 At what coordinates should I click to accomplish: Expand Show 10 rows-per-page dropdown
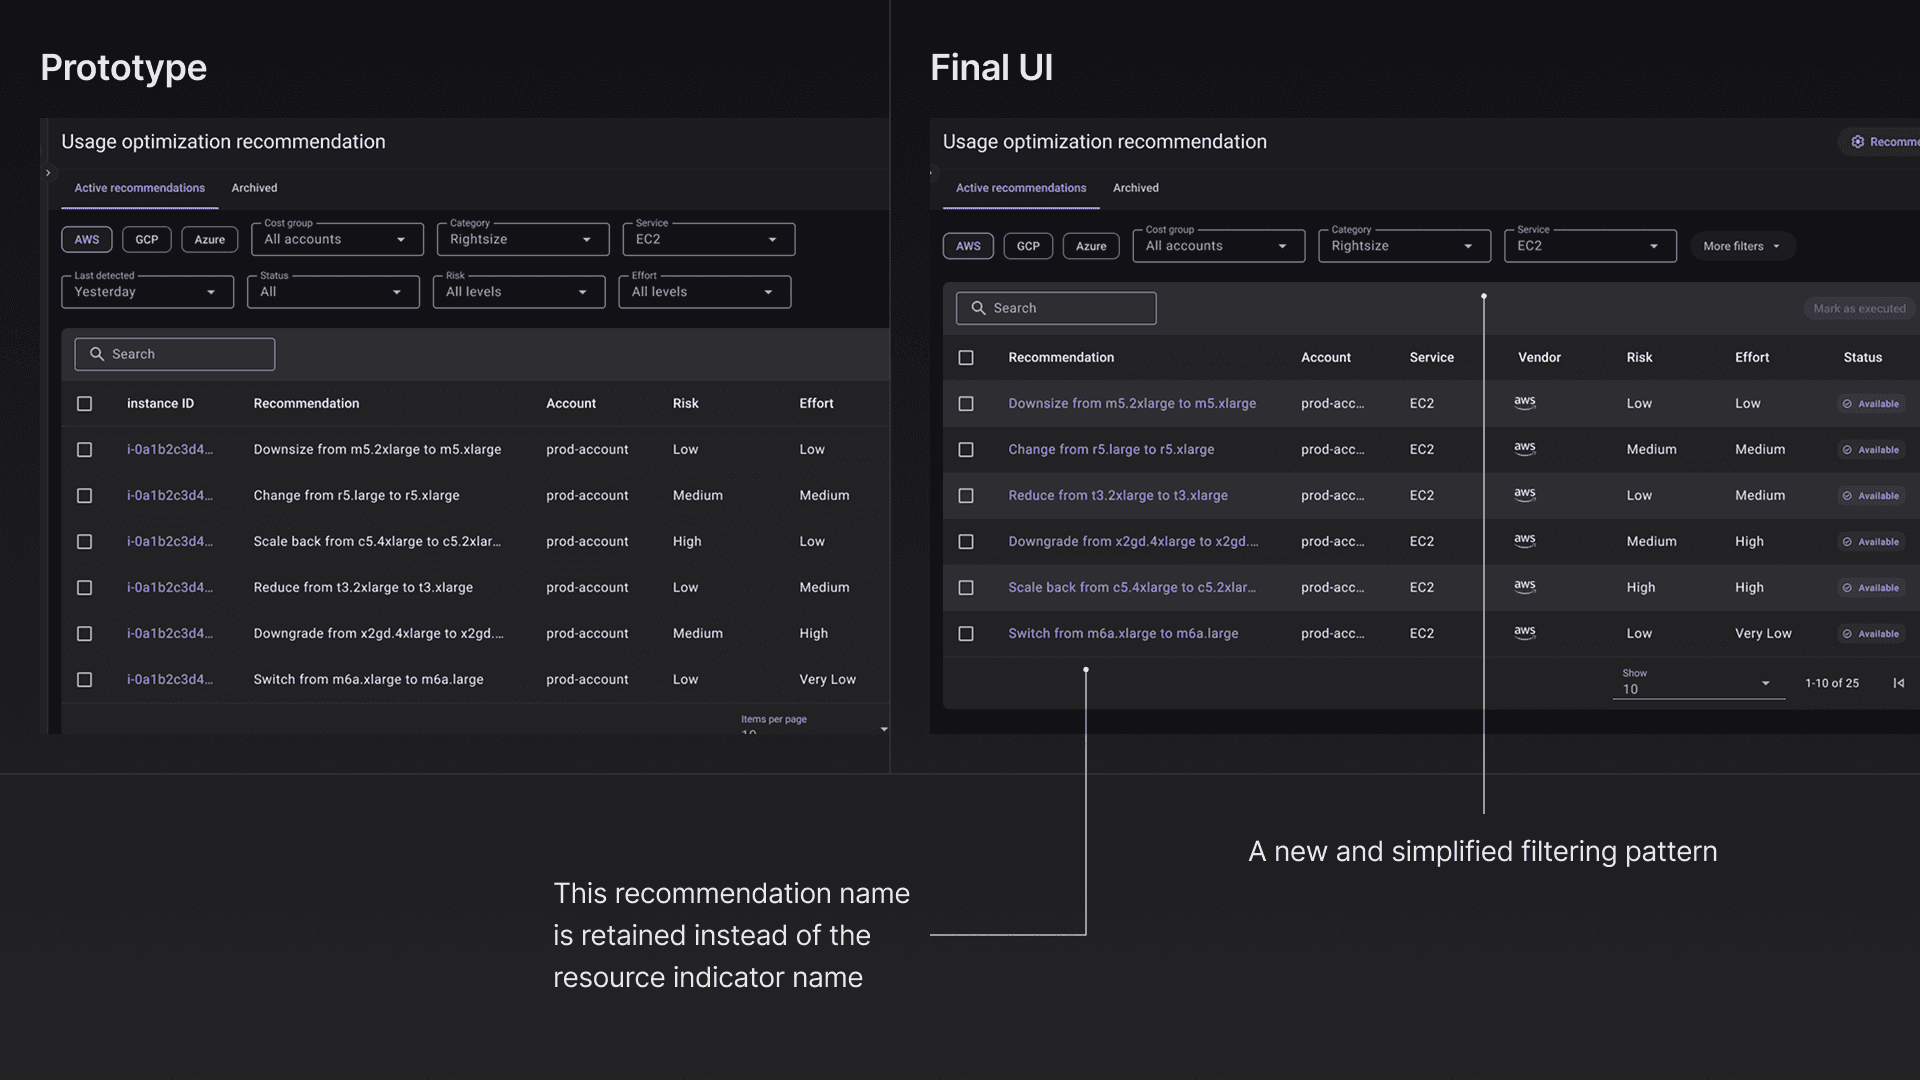click(x=1697, y=684)
